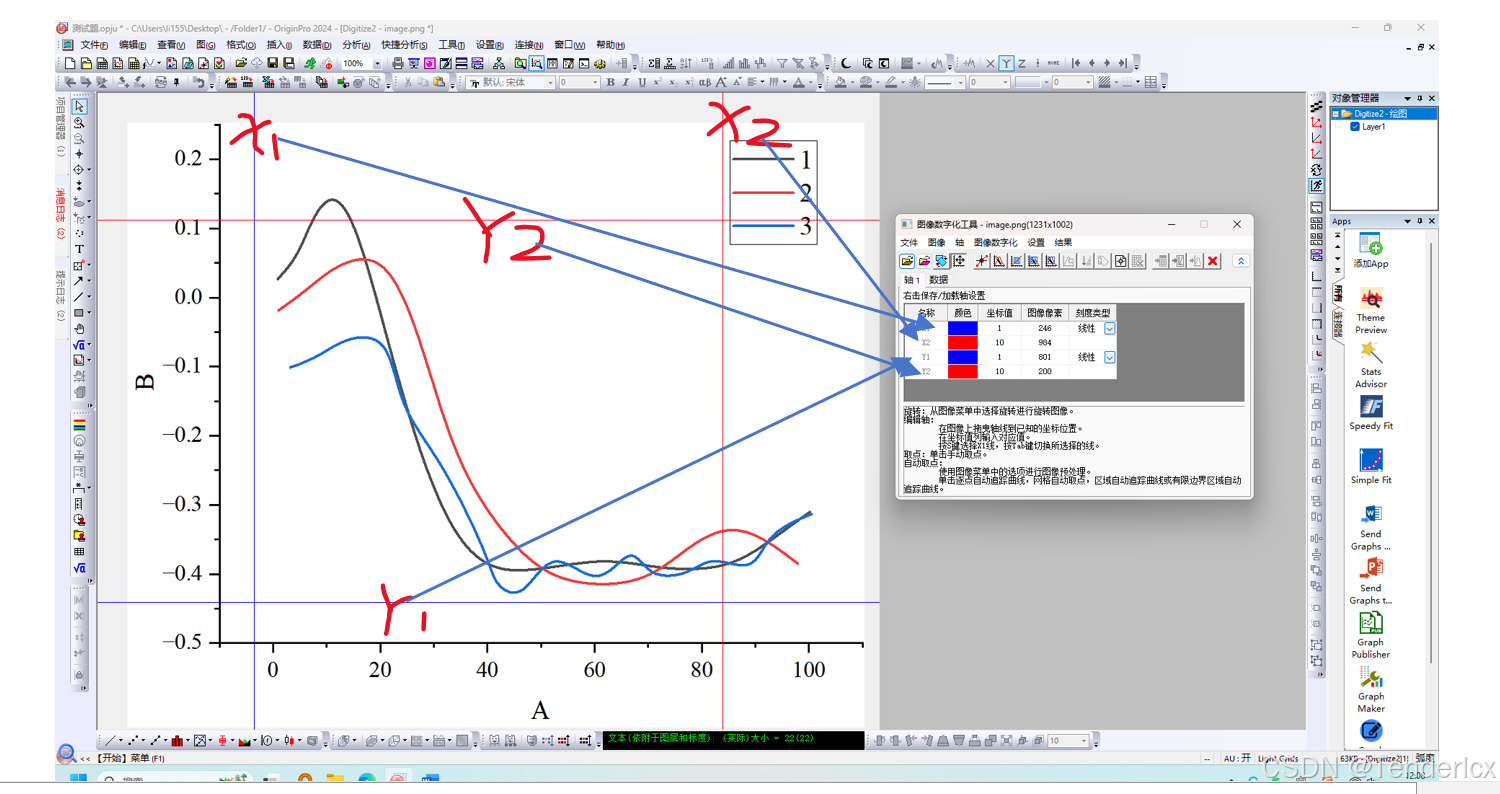
Task: Toggle the X button beside Y in toolbar
Action: point(991,63)
